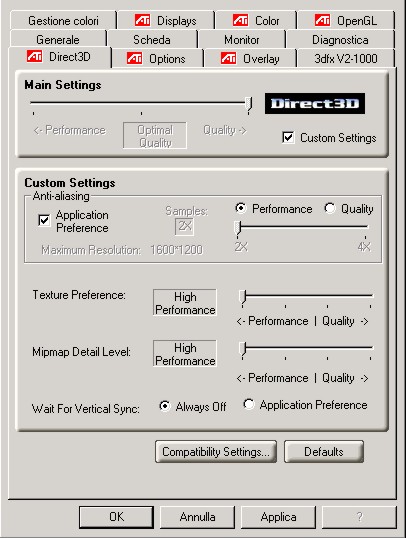This screenshot has height=538, width=406.
Task: Select the anti-aliasing Quality radio button
Action: pyautogui.click(x=329, y=208)
